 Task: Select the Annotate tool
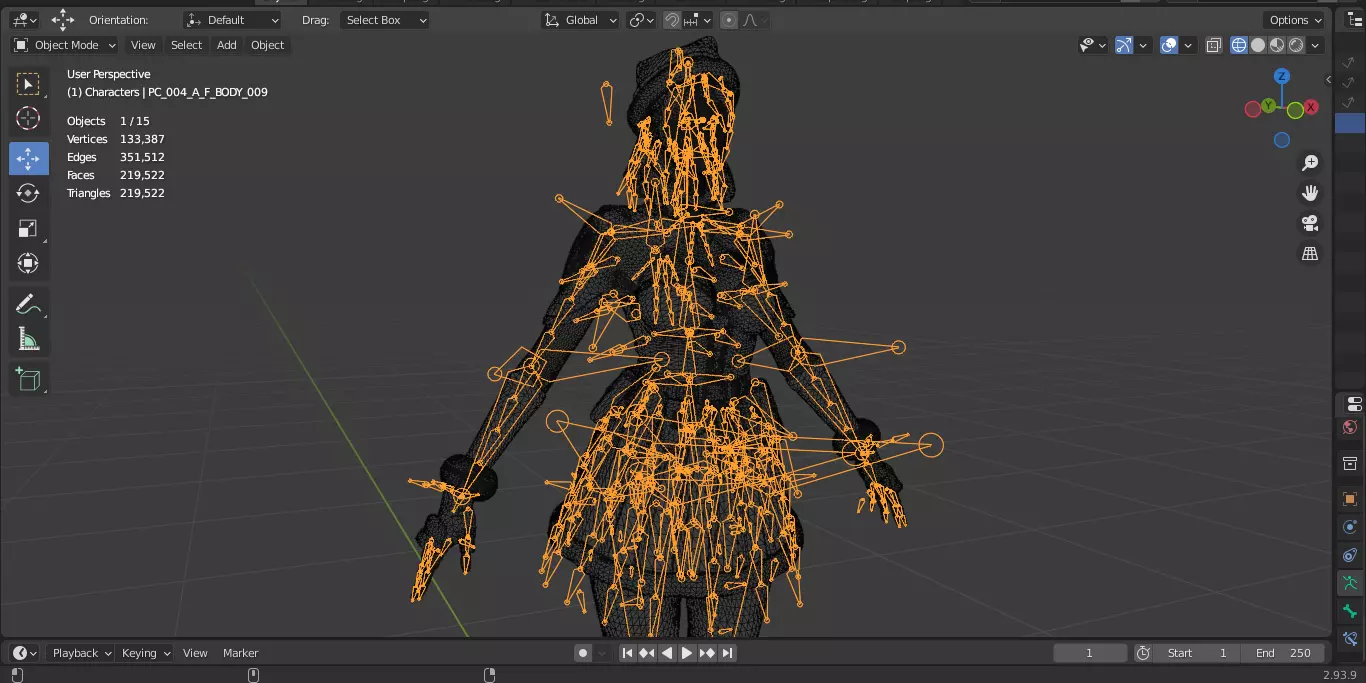[x=28, y=304]
